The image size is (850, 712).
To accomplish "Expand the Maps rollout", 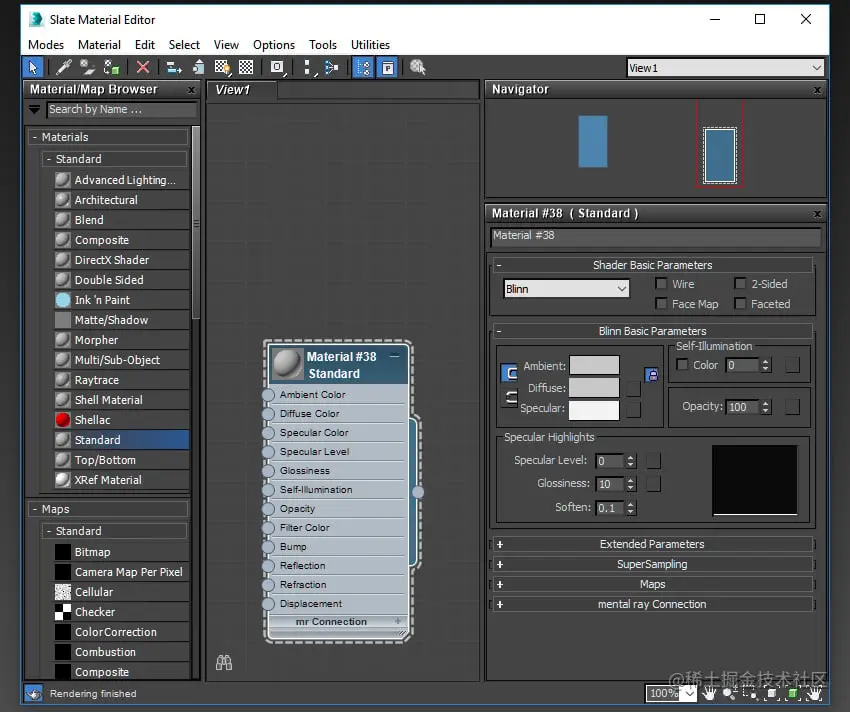I will 653,584.
